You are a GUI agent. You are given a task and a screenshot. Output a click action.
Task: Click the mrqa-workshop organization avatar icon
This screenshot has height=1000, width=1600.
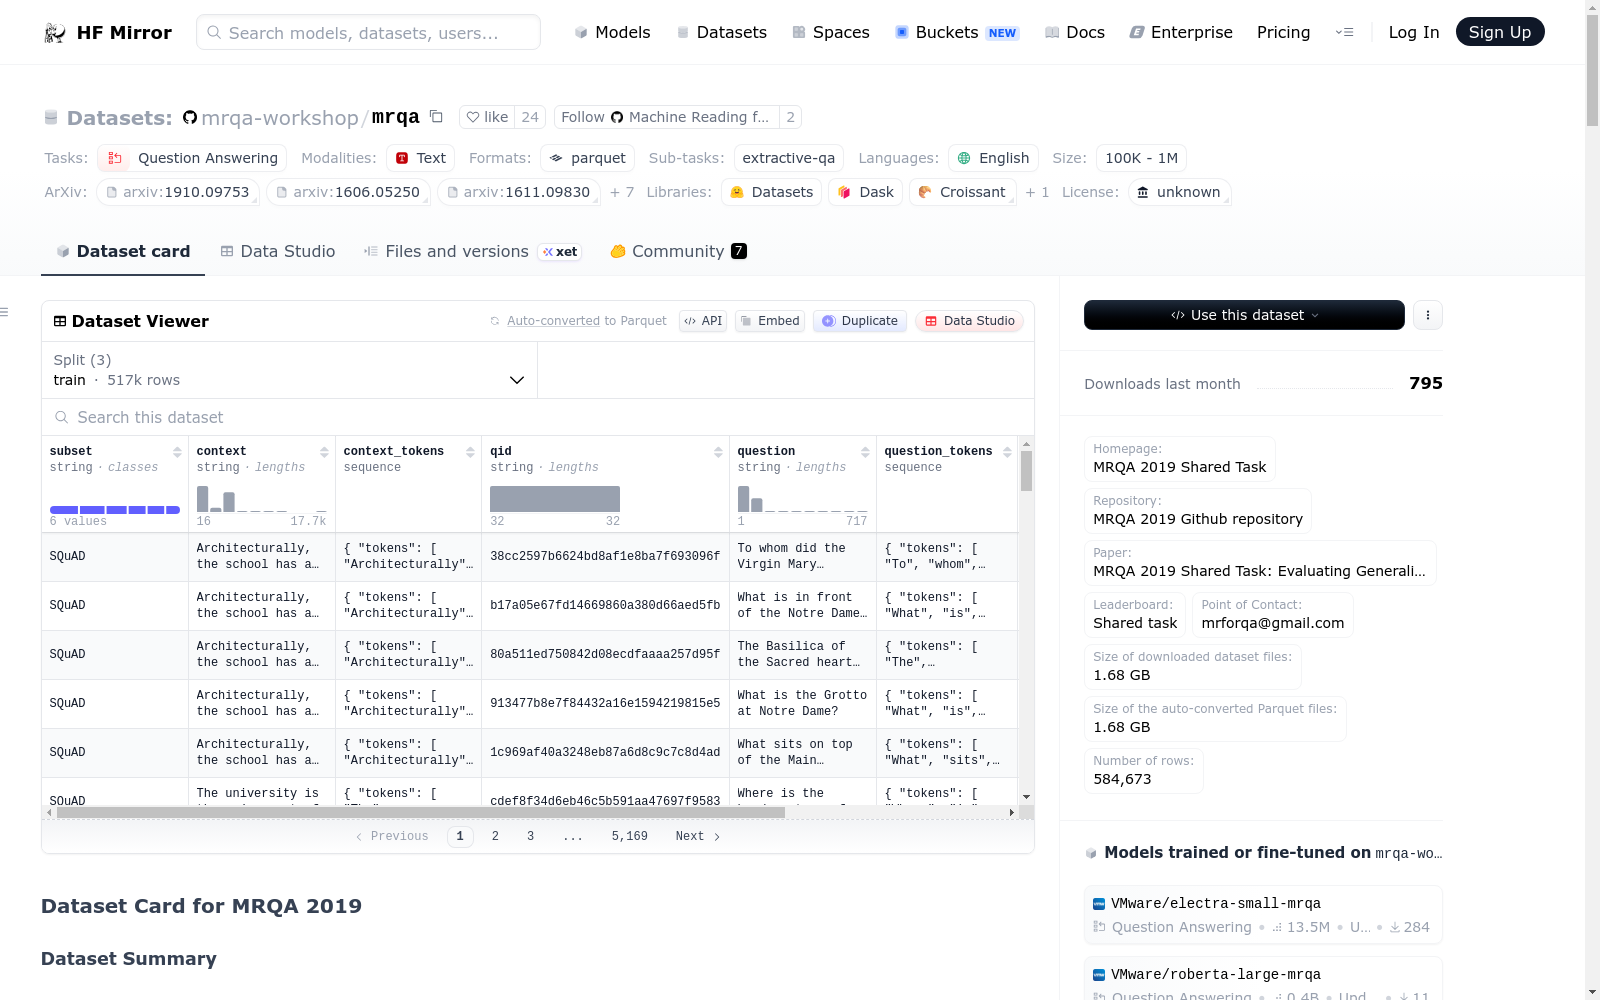[190, 118]
